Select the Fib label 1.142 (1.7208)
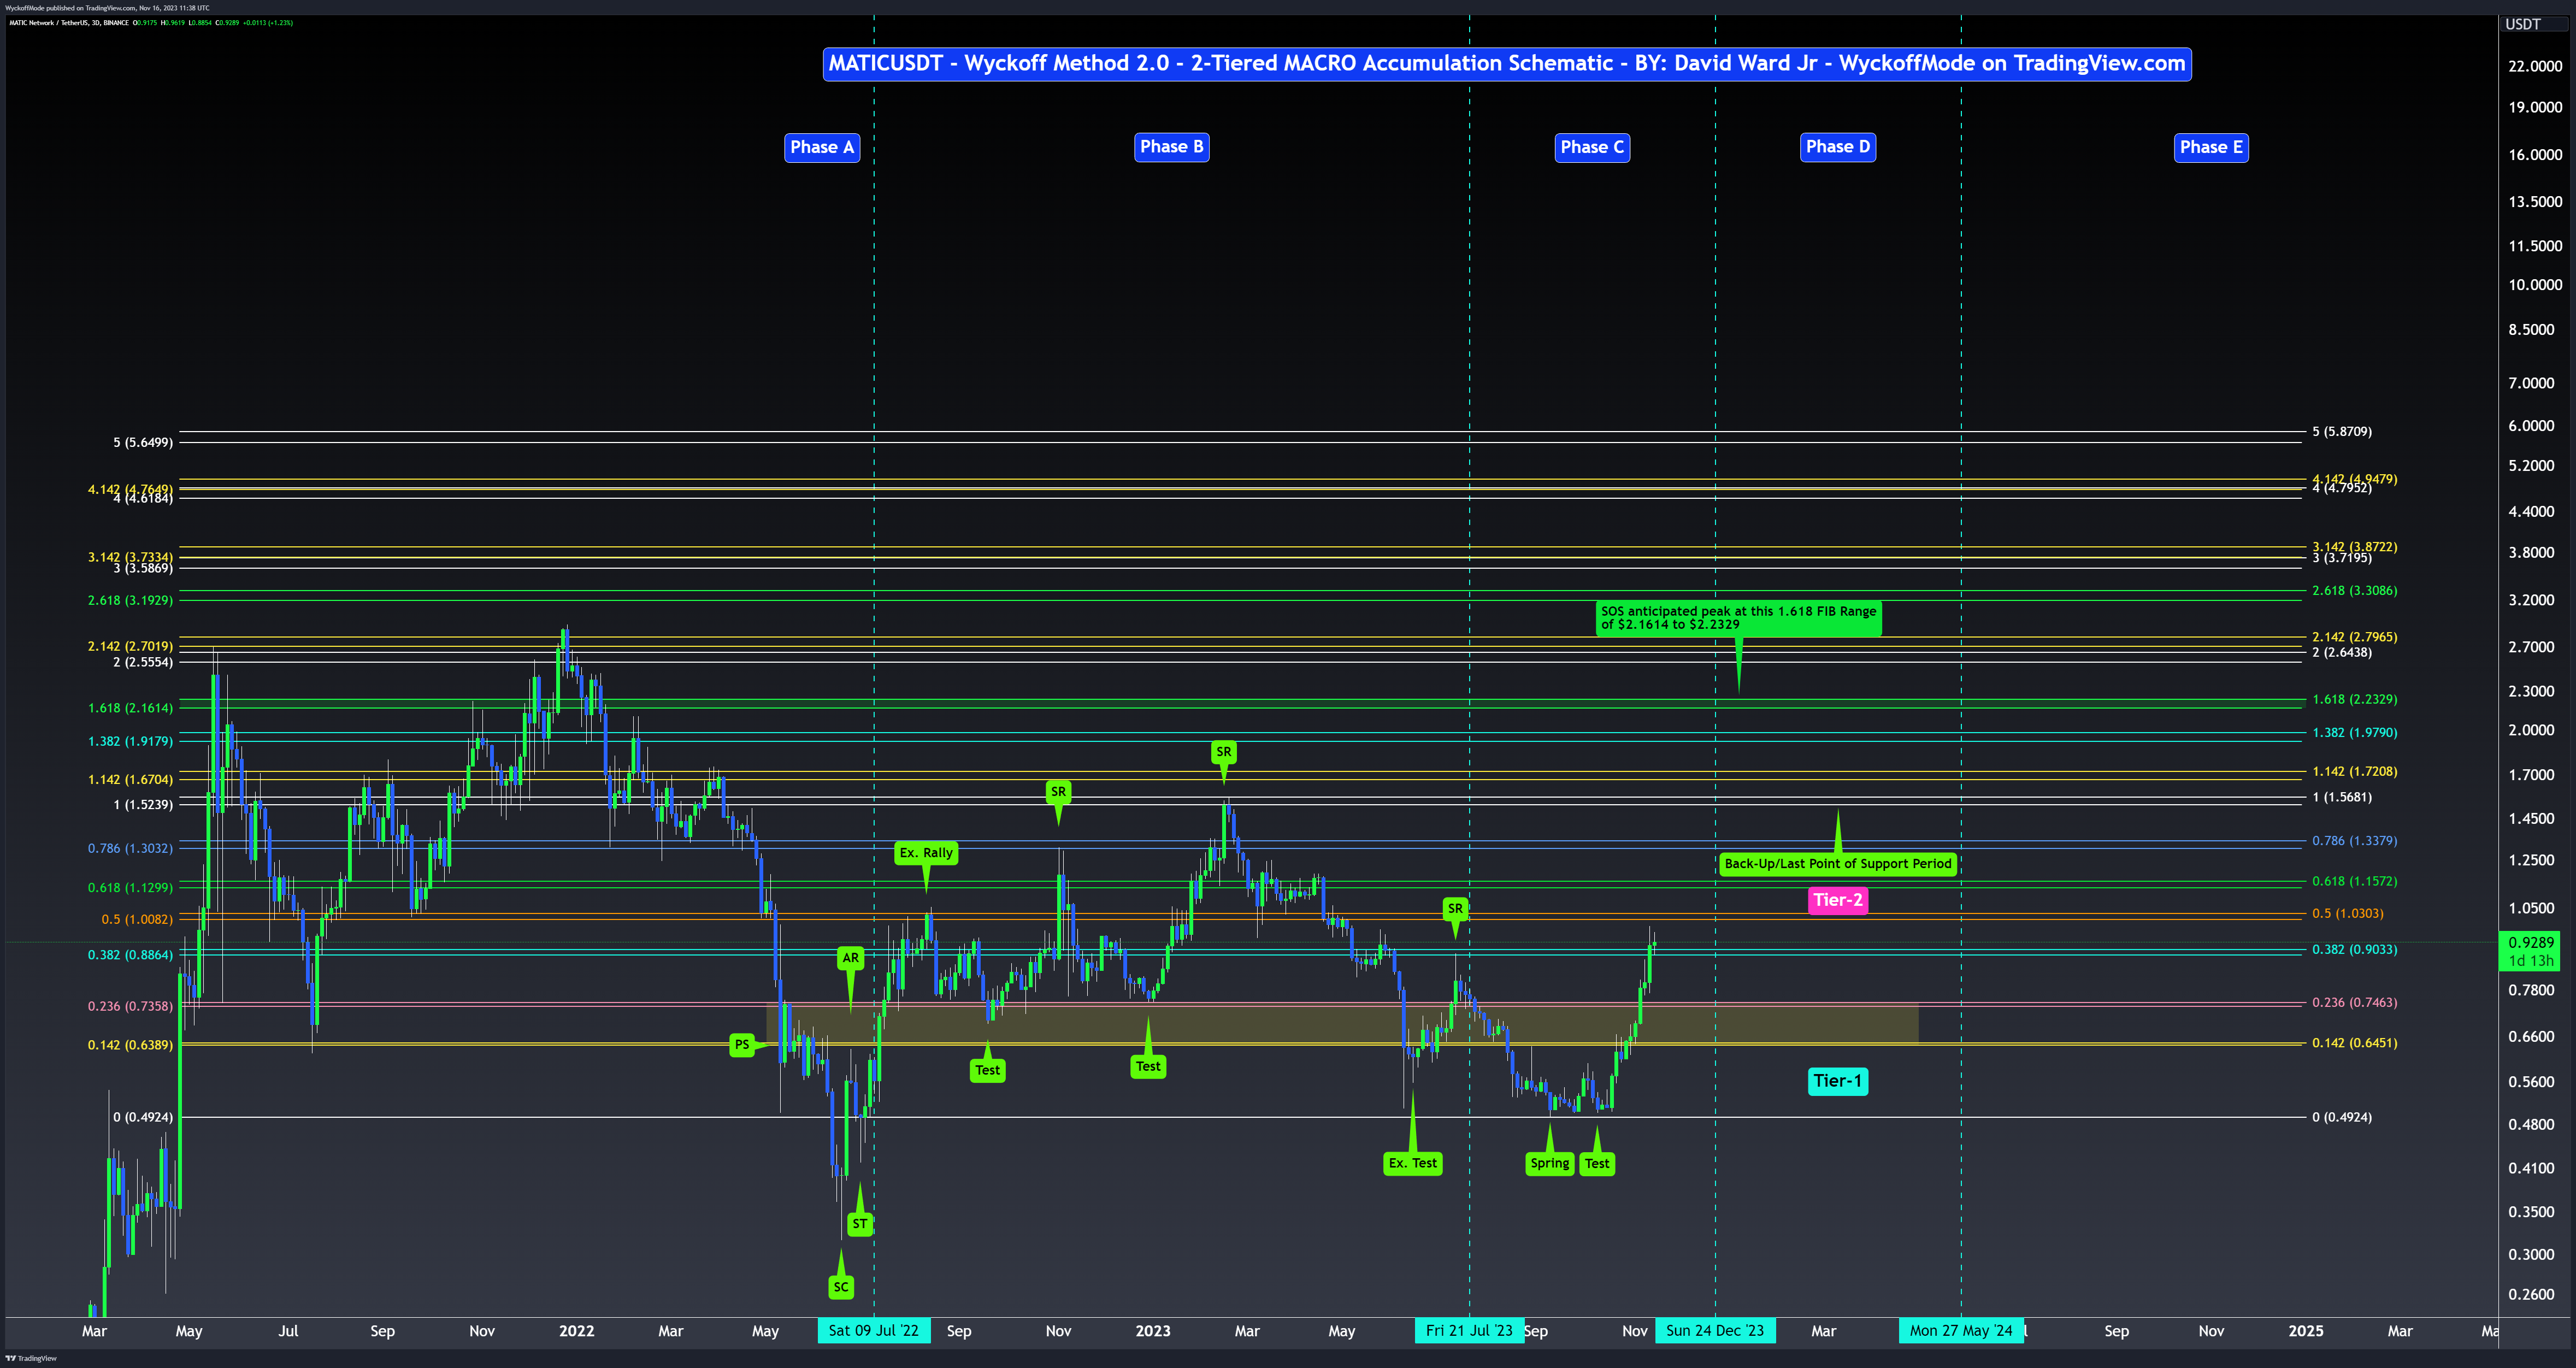This screenshot has height=1368, width=2576. [x=2354, y=772]
